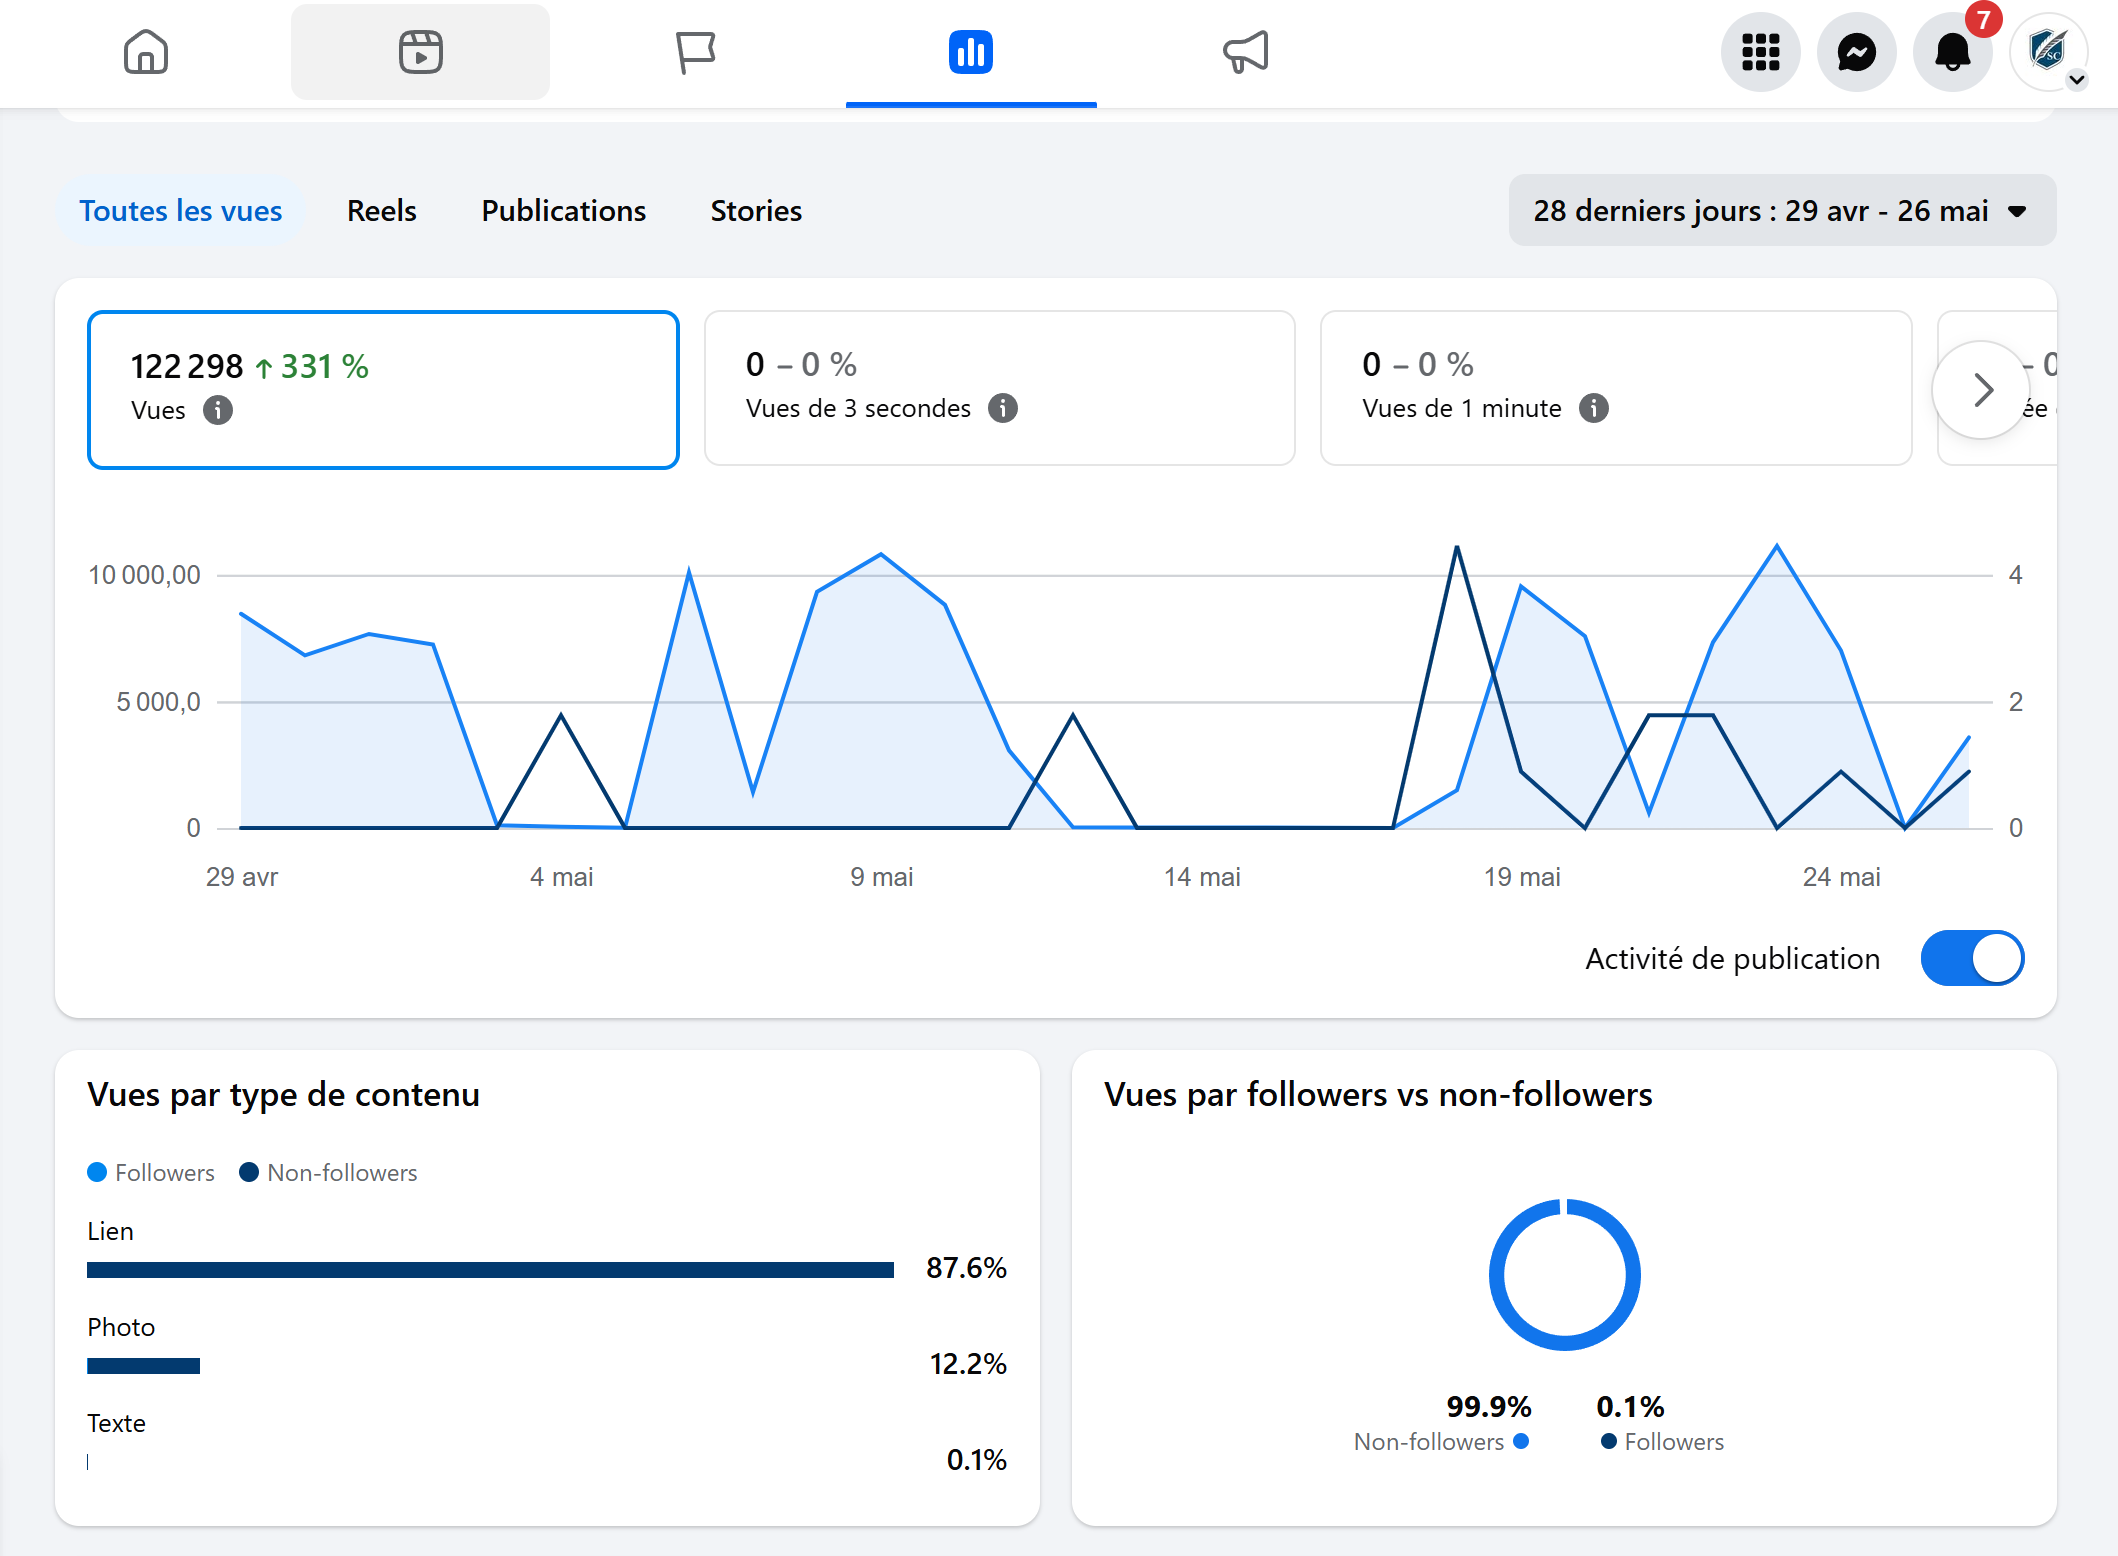Image resolution: width=2118 pixels, height=1556 pixels.
Task: Open Messenger chat icon
Action: coord(1856,52)
